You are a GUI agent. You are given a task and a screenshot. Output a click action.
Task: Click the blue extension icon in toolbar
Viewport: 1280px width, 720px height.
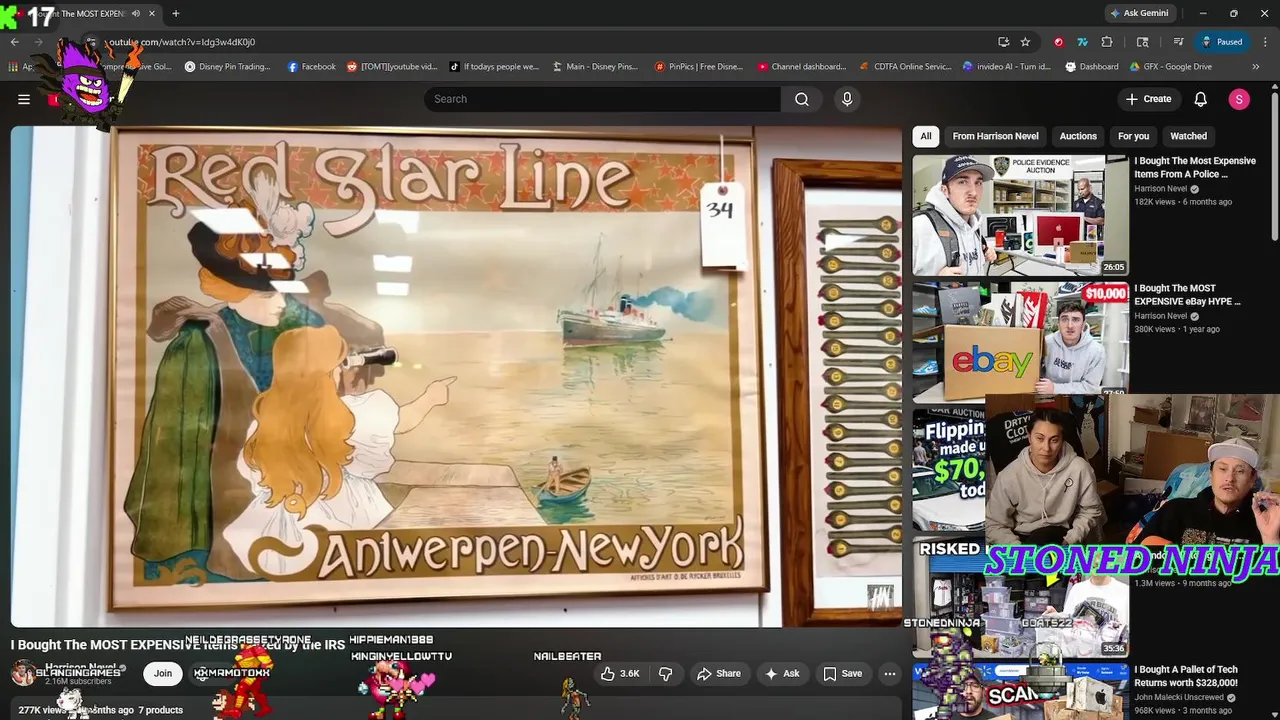click(x=1082, y=42)
